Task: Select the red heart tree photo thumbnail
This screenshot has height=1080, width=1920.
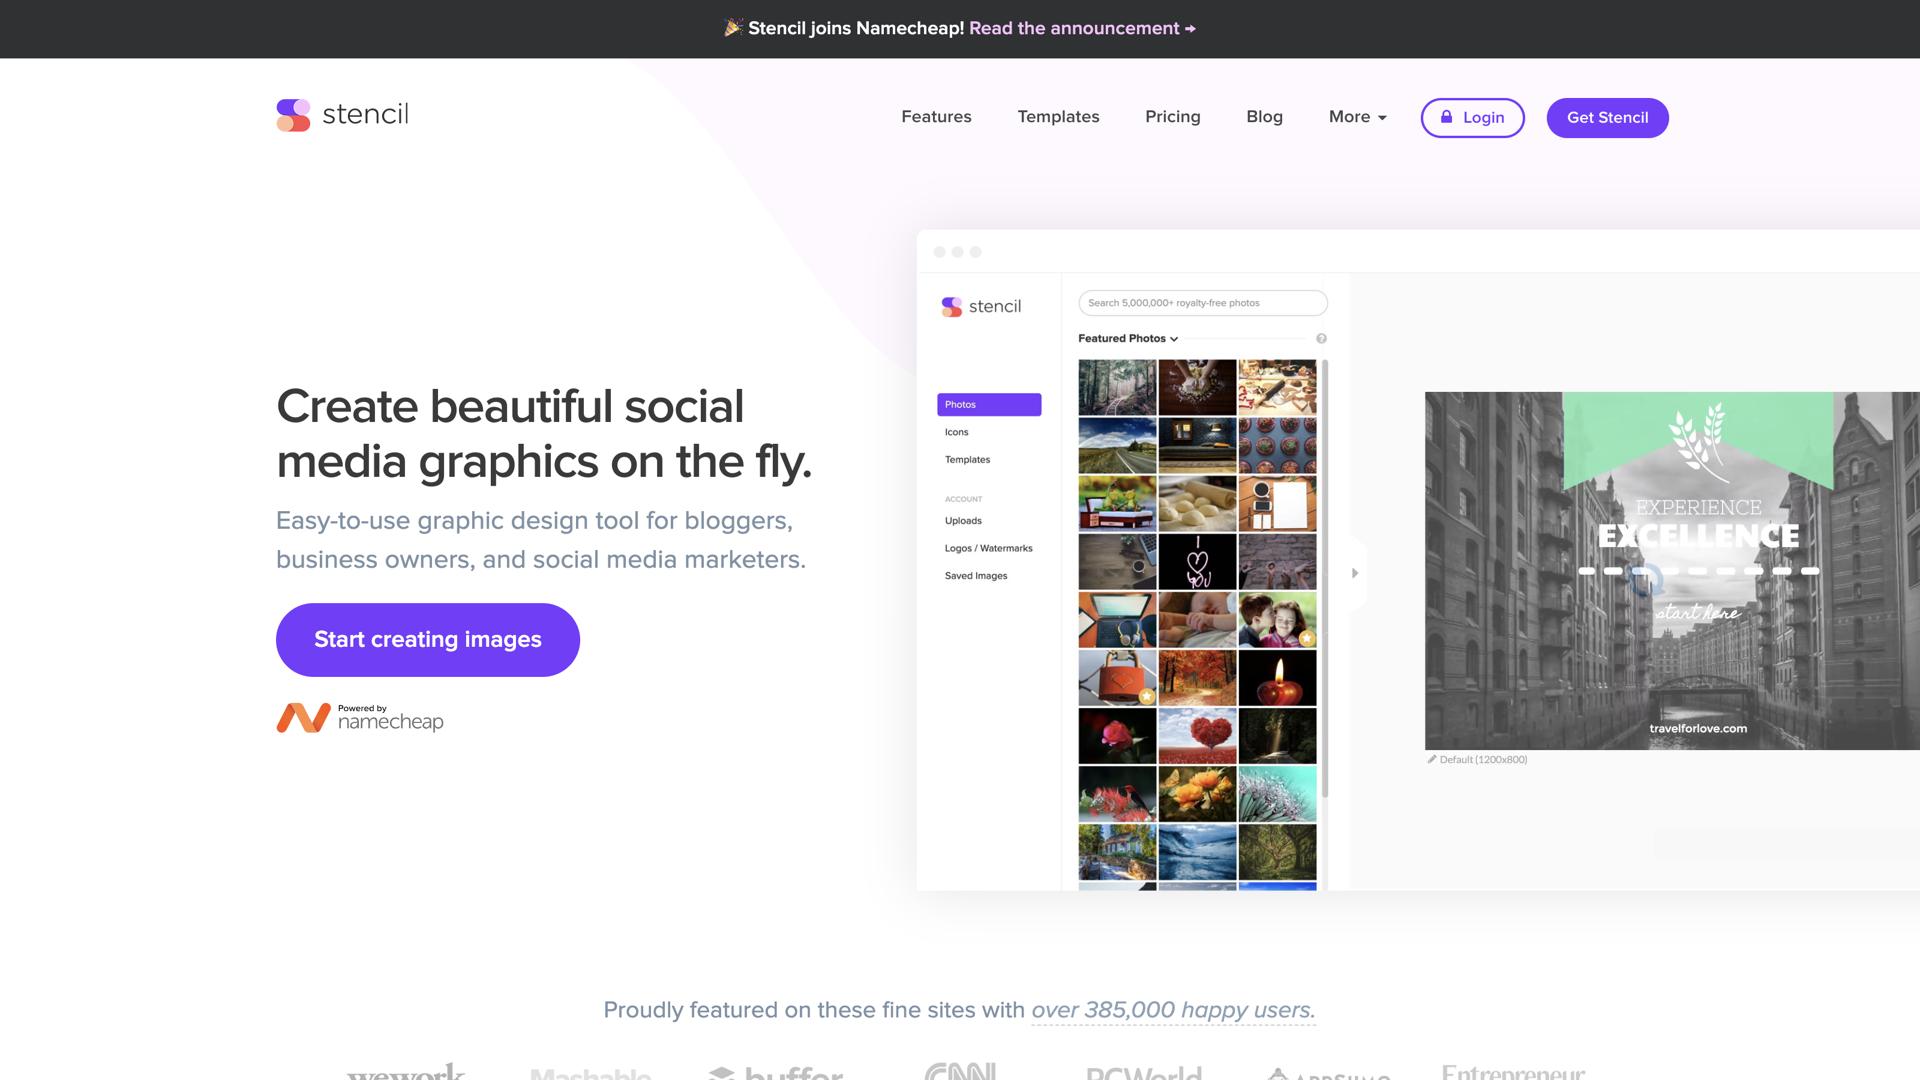Action: pos(1197,736)
